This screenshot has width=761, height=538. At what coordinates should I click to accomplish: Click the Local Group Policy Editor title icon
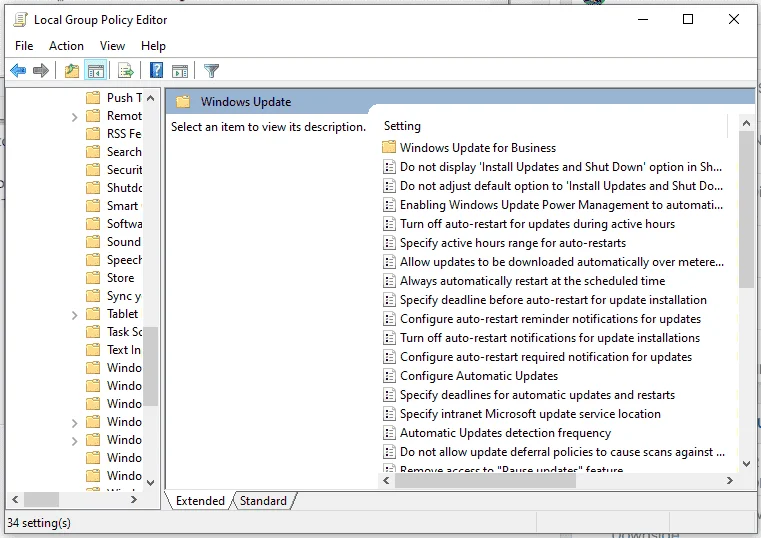coord(20,20)
